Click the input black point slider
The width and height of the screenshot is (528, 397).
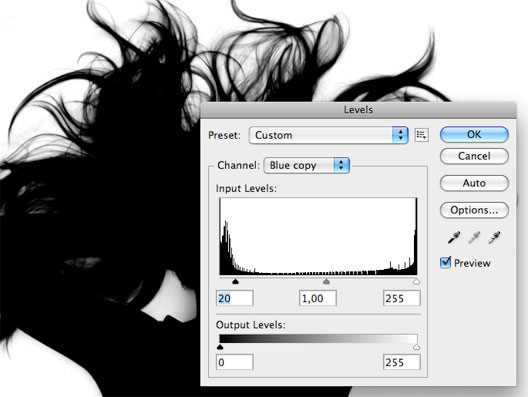click(x=235, y=281)
